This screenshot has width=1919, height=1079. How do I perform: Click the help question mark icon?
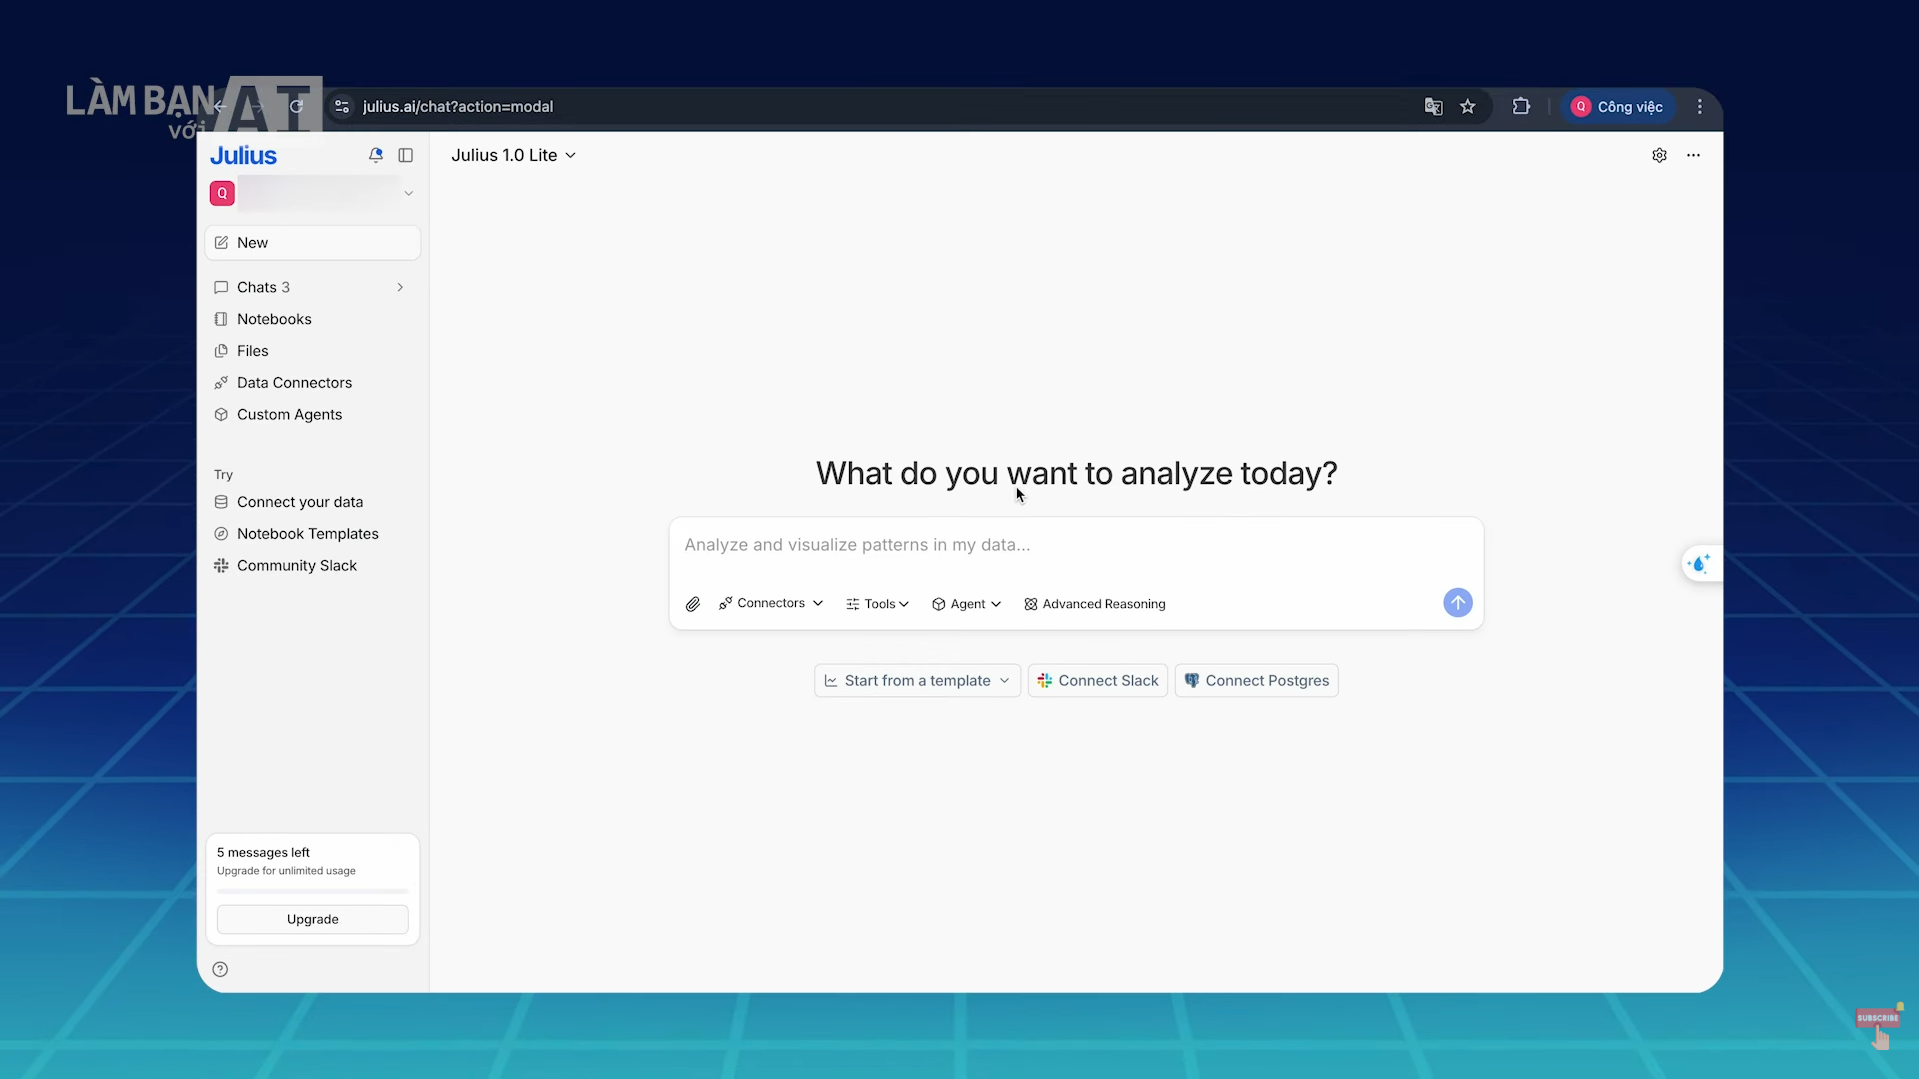[x=220, y=969]
